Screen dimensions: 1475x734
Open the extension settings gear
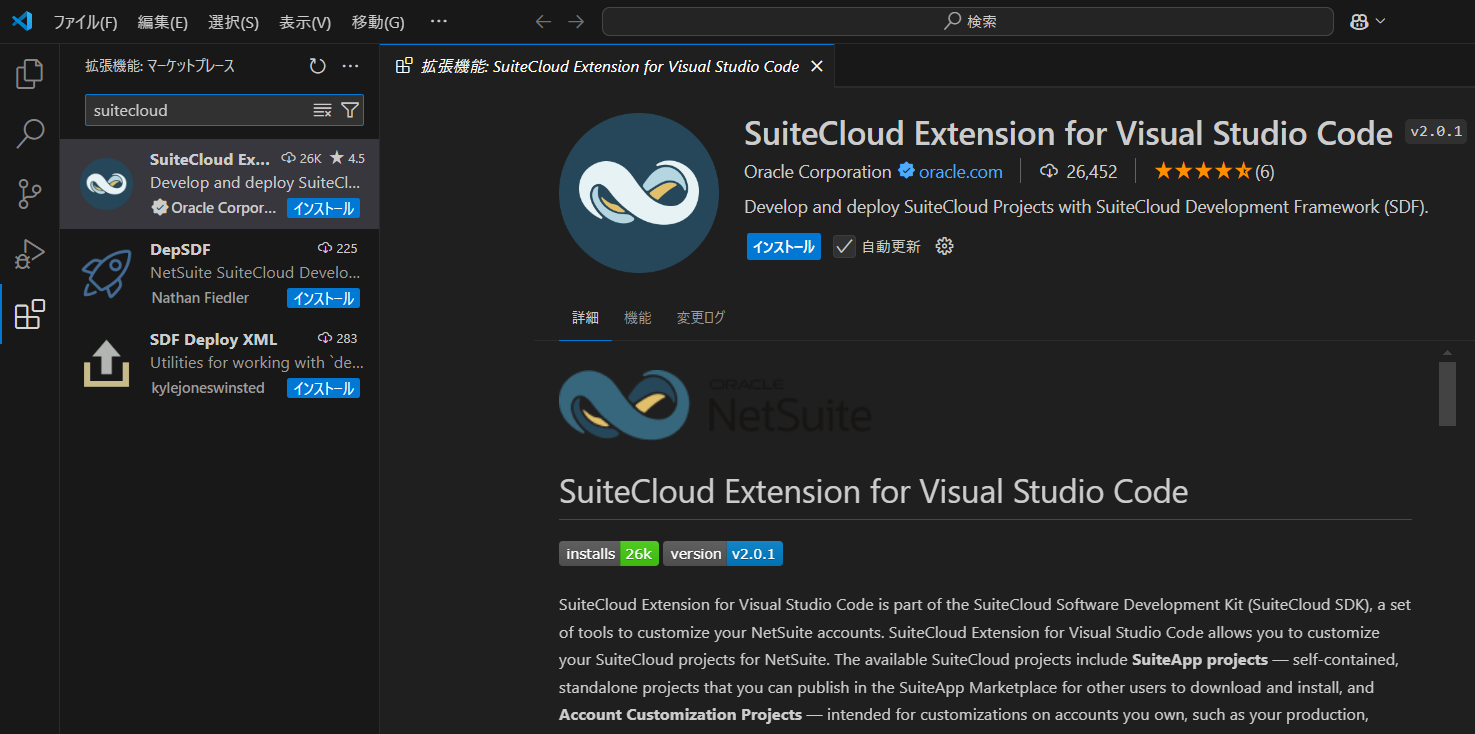click(944, 246)
